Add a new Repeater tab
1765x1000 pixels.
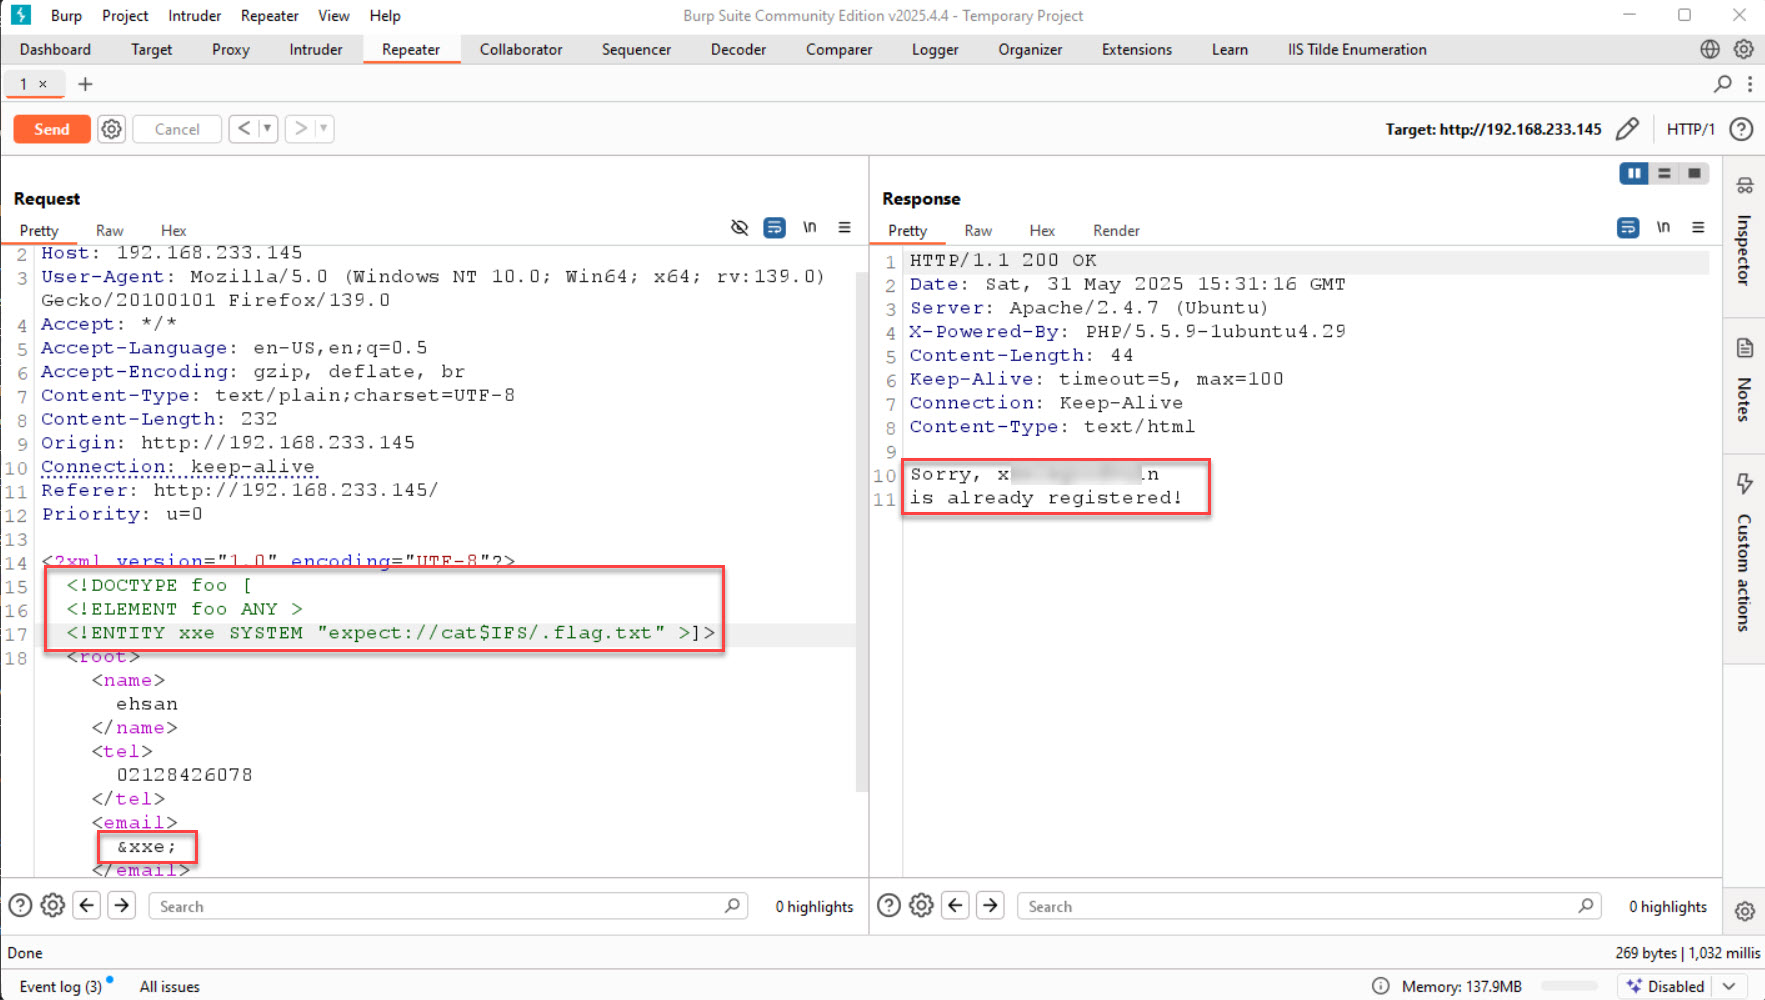pyautogui.click(x=85, y=84)
